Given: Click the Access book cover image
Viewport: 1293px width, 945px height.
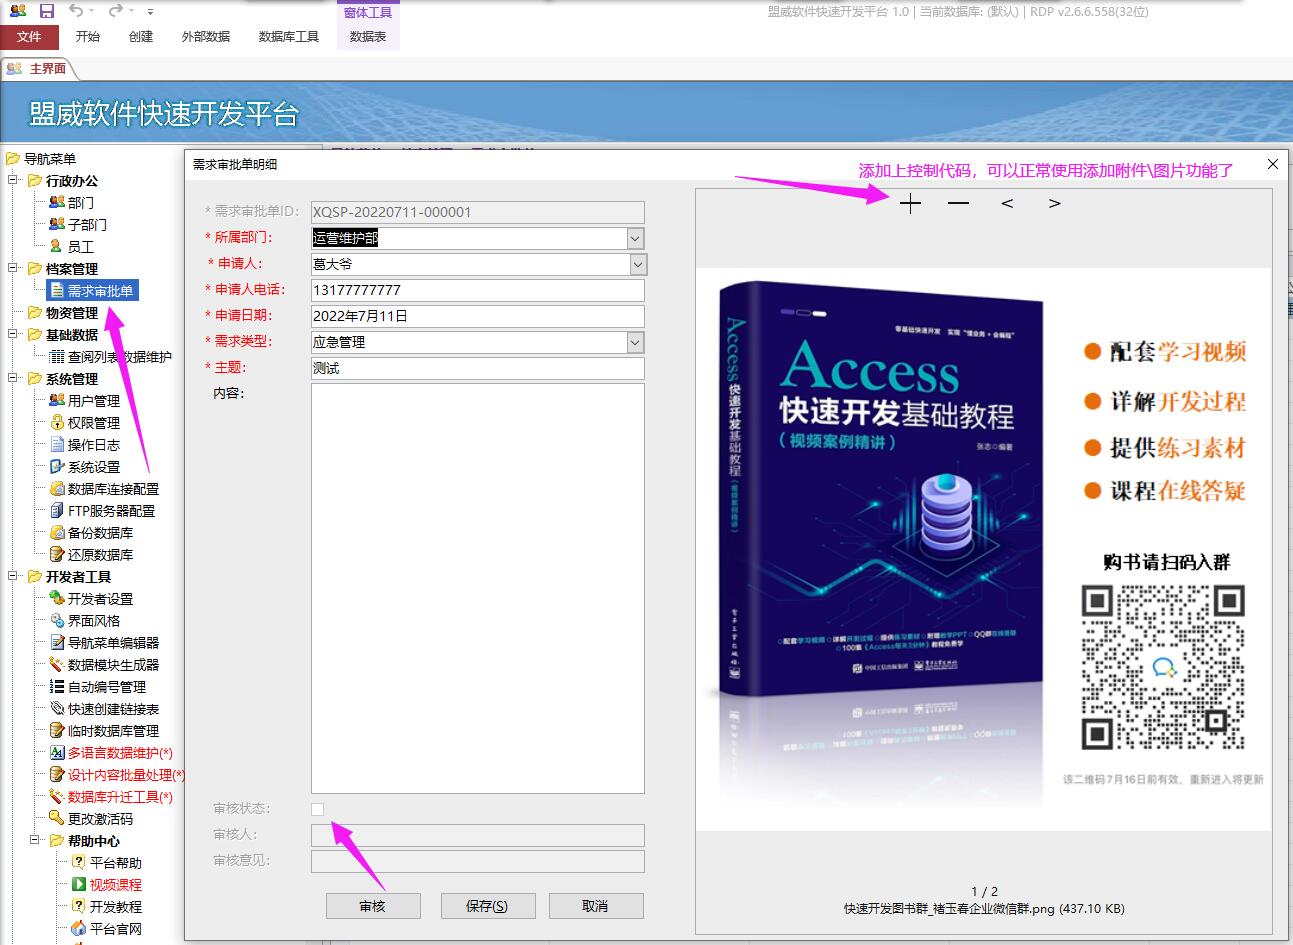Looking at the screenshot, I should pyautogui.click(x=881, y=490).
